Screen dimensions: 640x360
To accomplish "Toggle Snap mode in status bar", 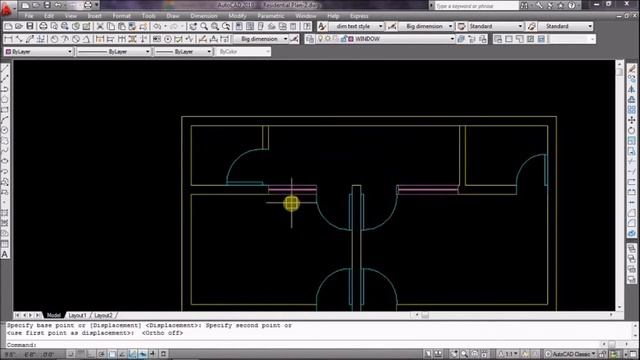I will coord(71,354).
